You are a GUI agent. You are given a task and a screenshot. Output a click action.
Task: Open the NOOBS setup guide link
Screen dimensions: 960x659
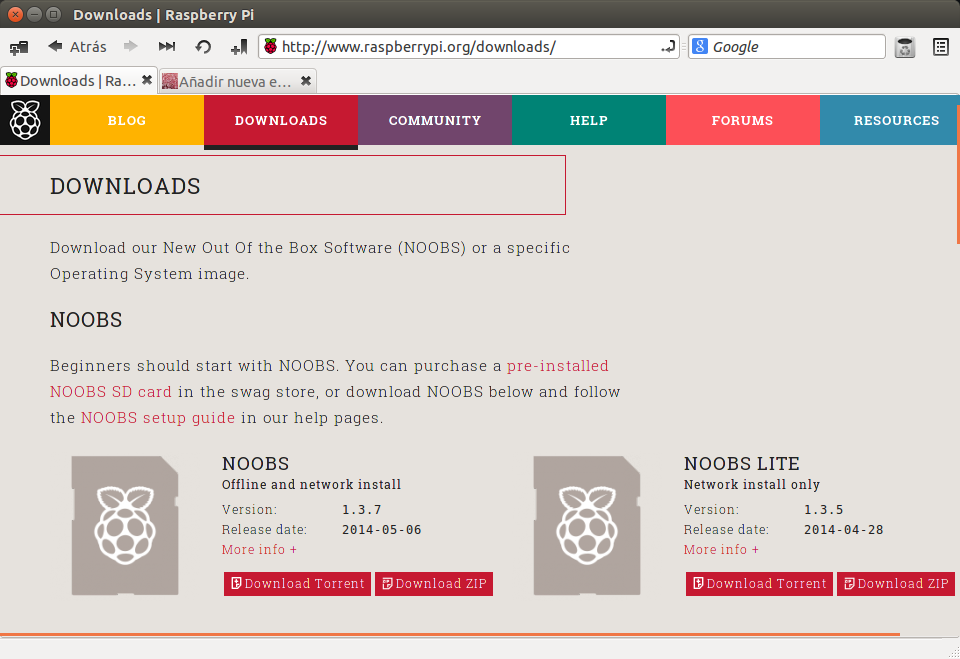[x=158, y=418]
